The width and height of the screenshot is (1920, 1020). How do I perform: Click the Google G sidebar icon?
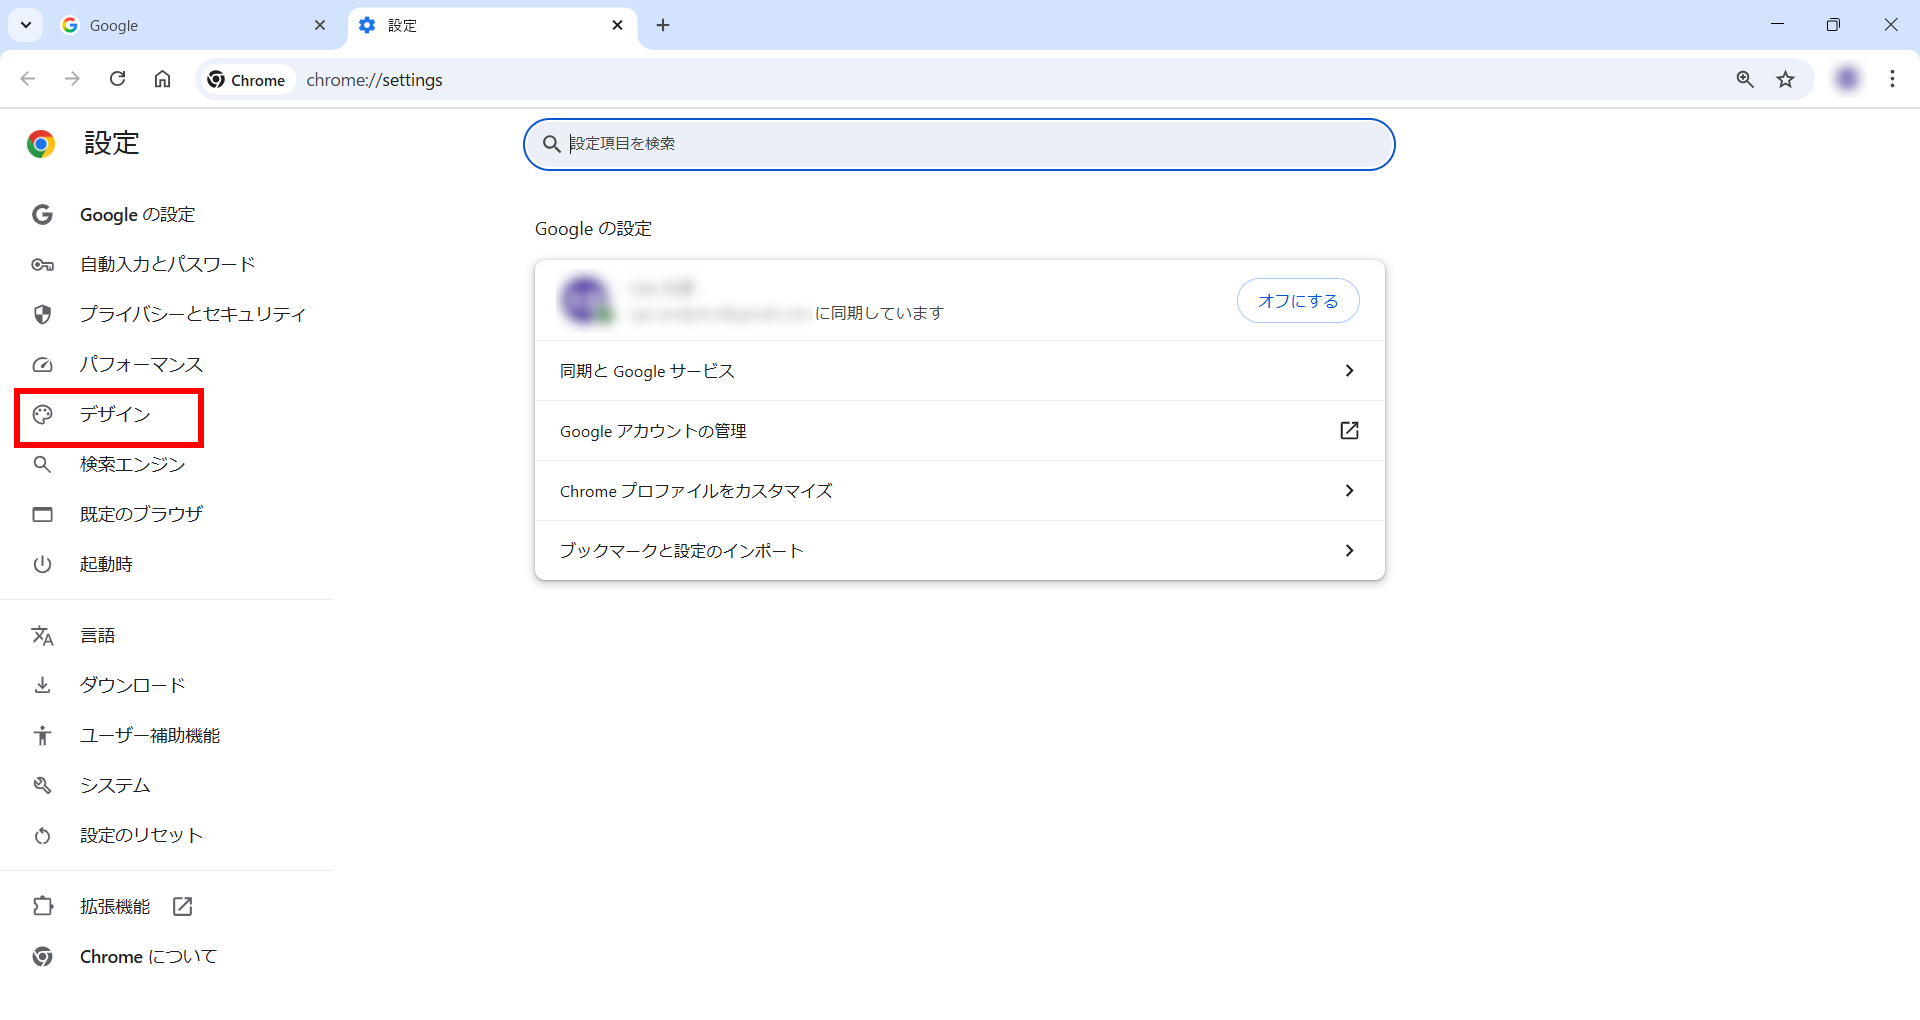pos(42,215)
